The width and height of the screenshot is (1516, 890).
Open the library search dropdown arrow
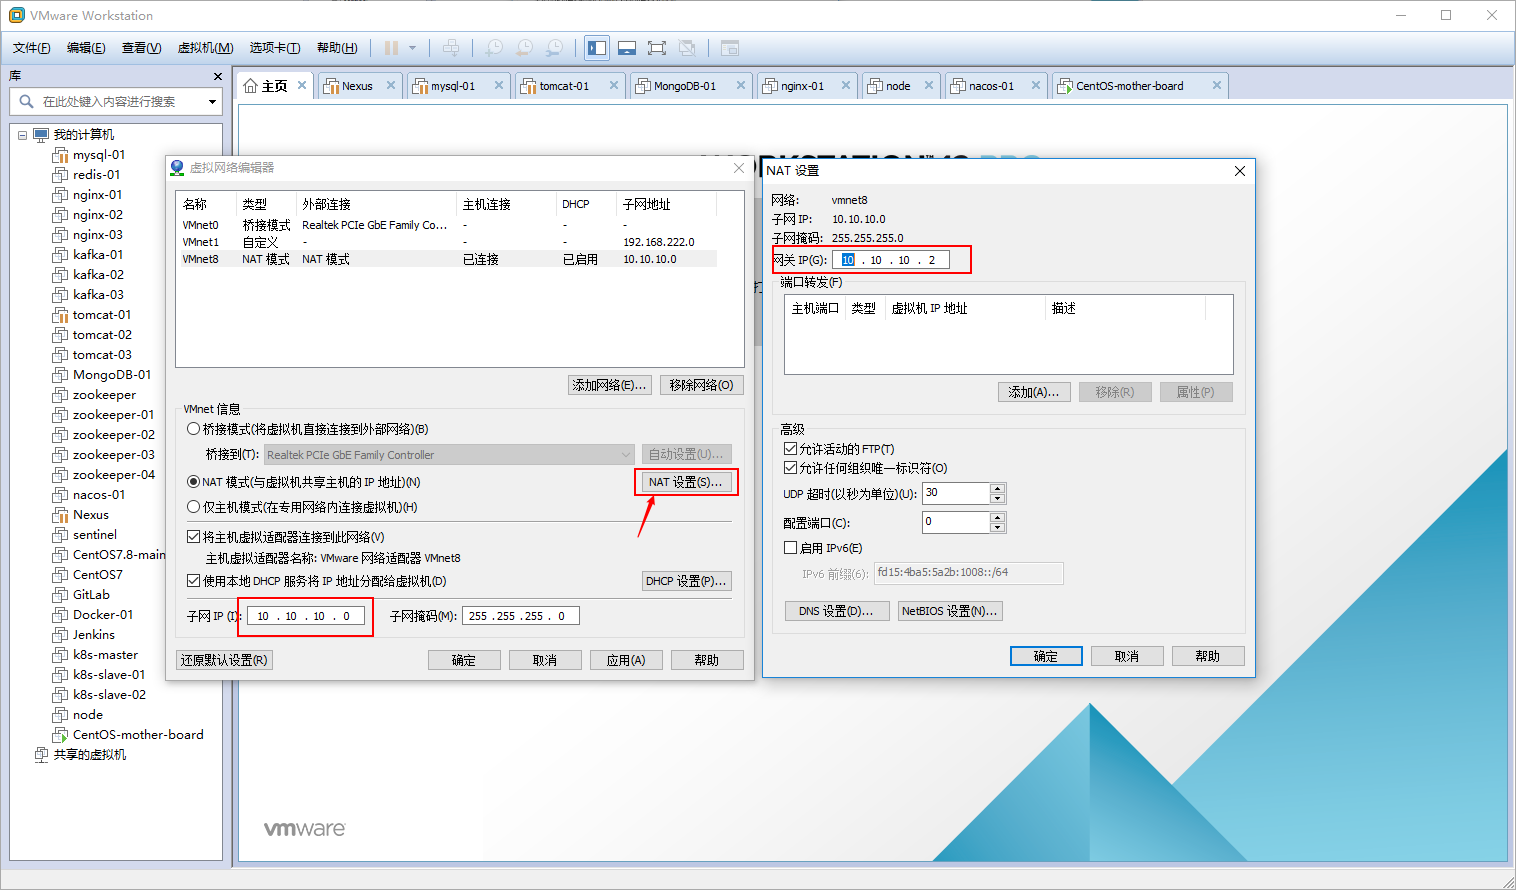pos(212,102)
